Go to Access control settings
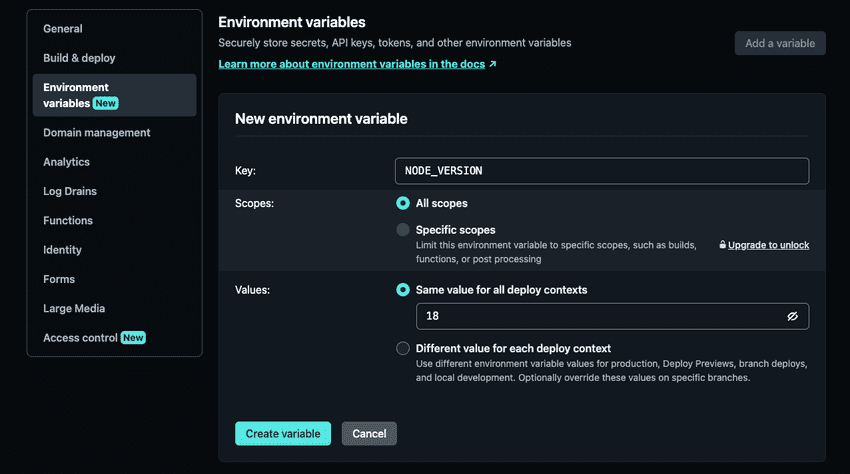850x474 pixels. click(x=81, y=338)
